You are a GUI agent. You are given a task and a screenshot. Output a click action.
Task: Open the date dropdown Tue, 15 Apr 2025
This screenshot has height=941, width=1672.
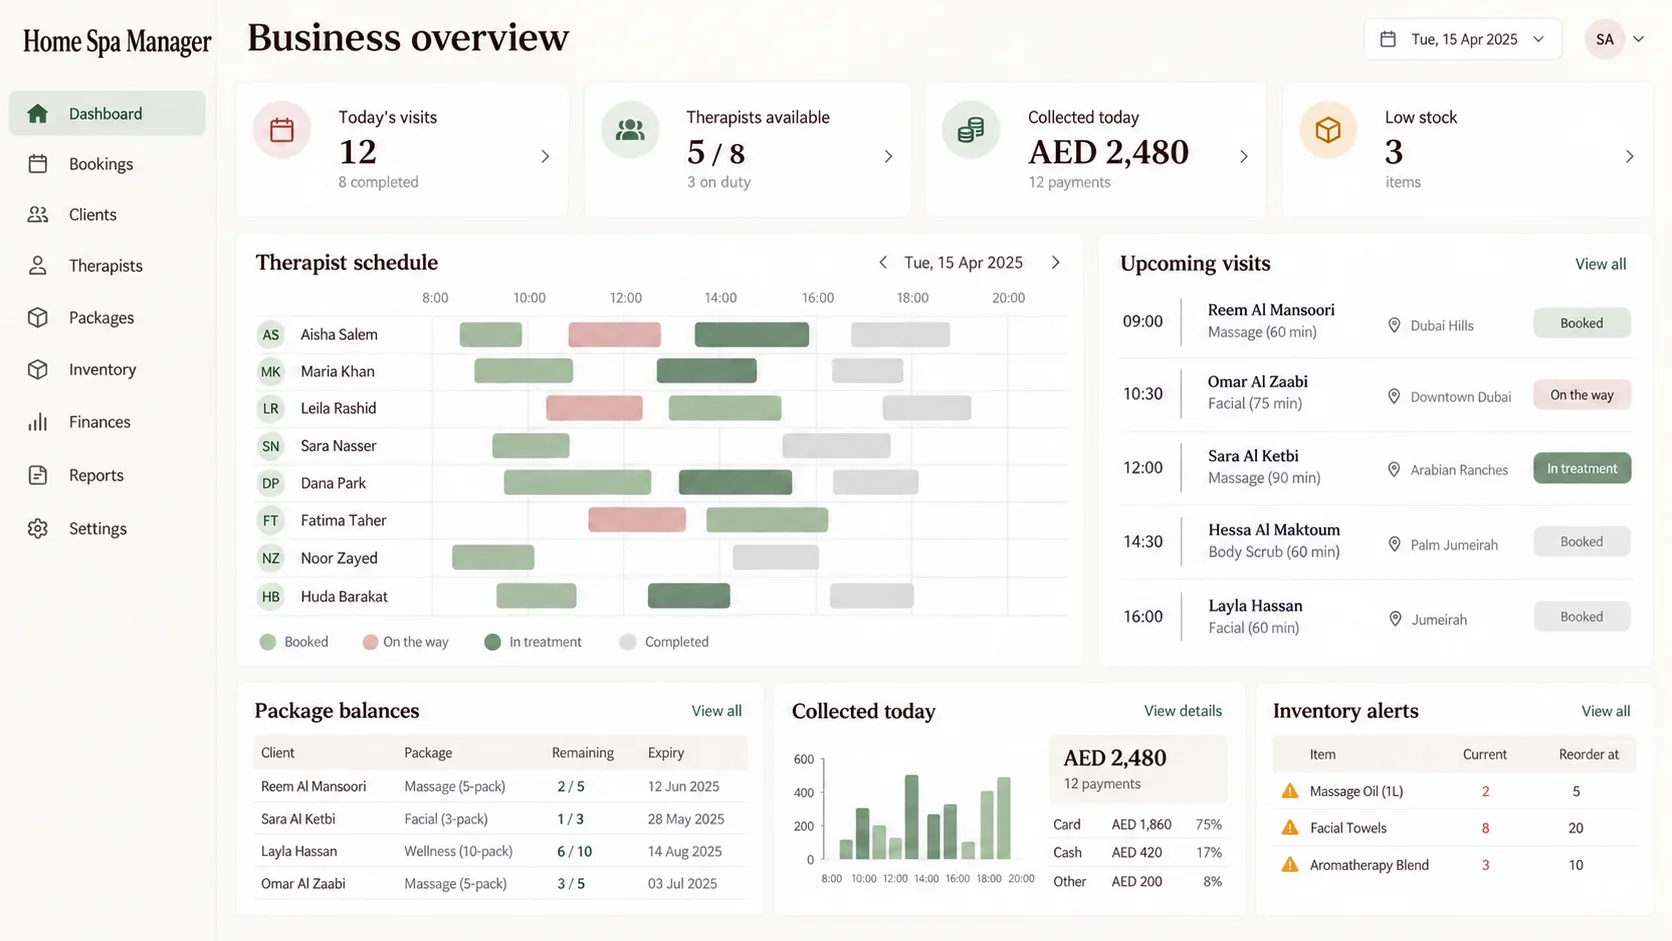point(1463,39)
